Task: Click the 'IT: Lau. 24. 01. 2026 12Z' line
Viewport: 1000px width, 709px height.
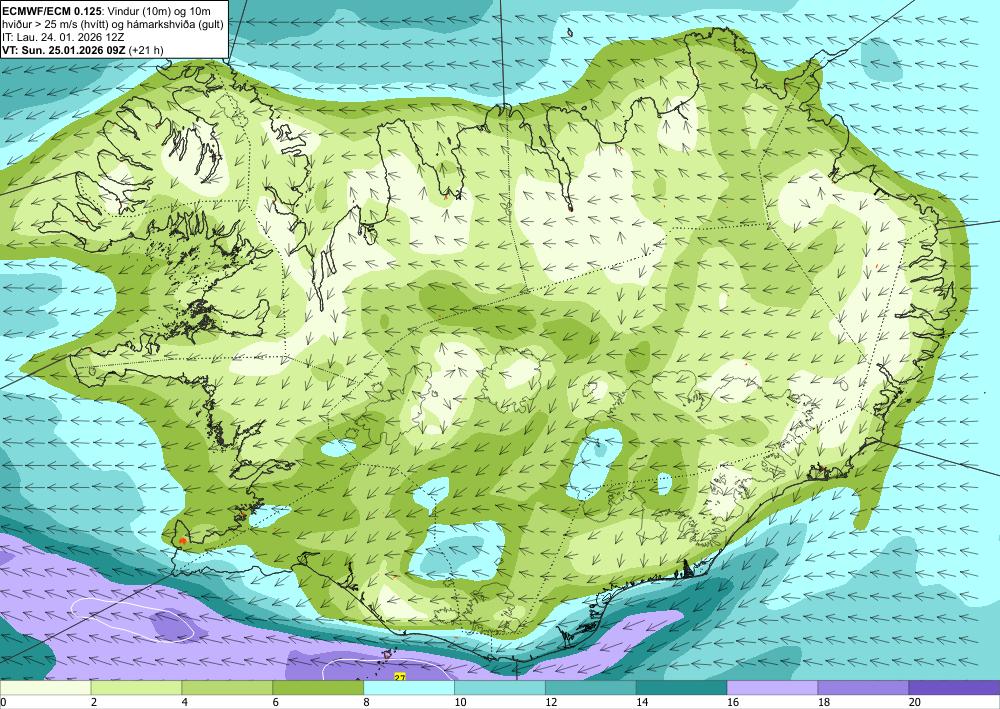Action: tap(63, 37)
